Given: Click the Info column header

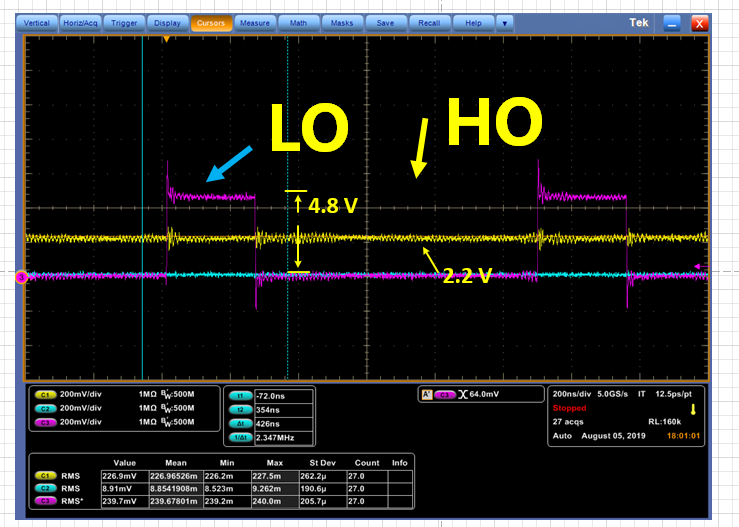Looking at the screenshot, I should (x=400, y=463).
